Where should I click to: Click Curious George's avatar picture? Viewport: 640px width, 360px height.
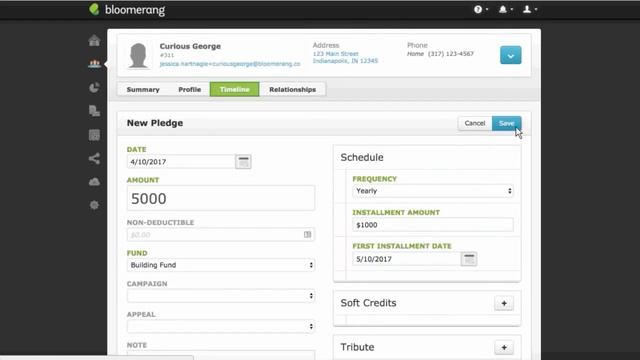coord(138,56)
